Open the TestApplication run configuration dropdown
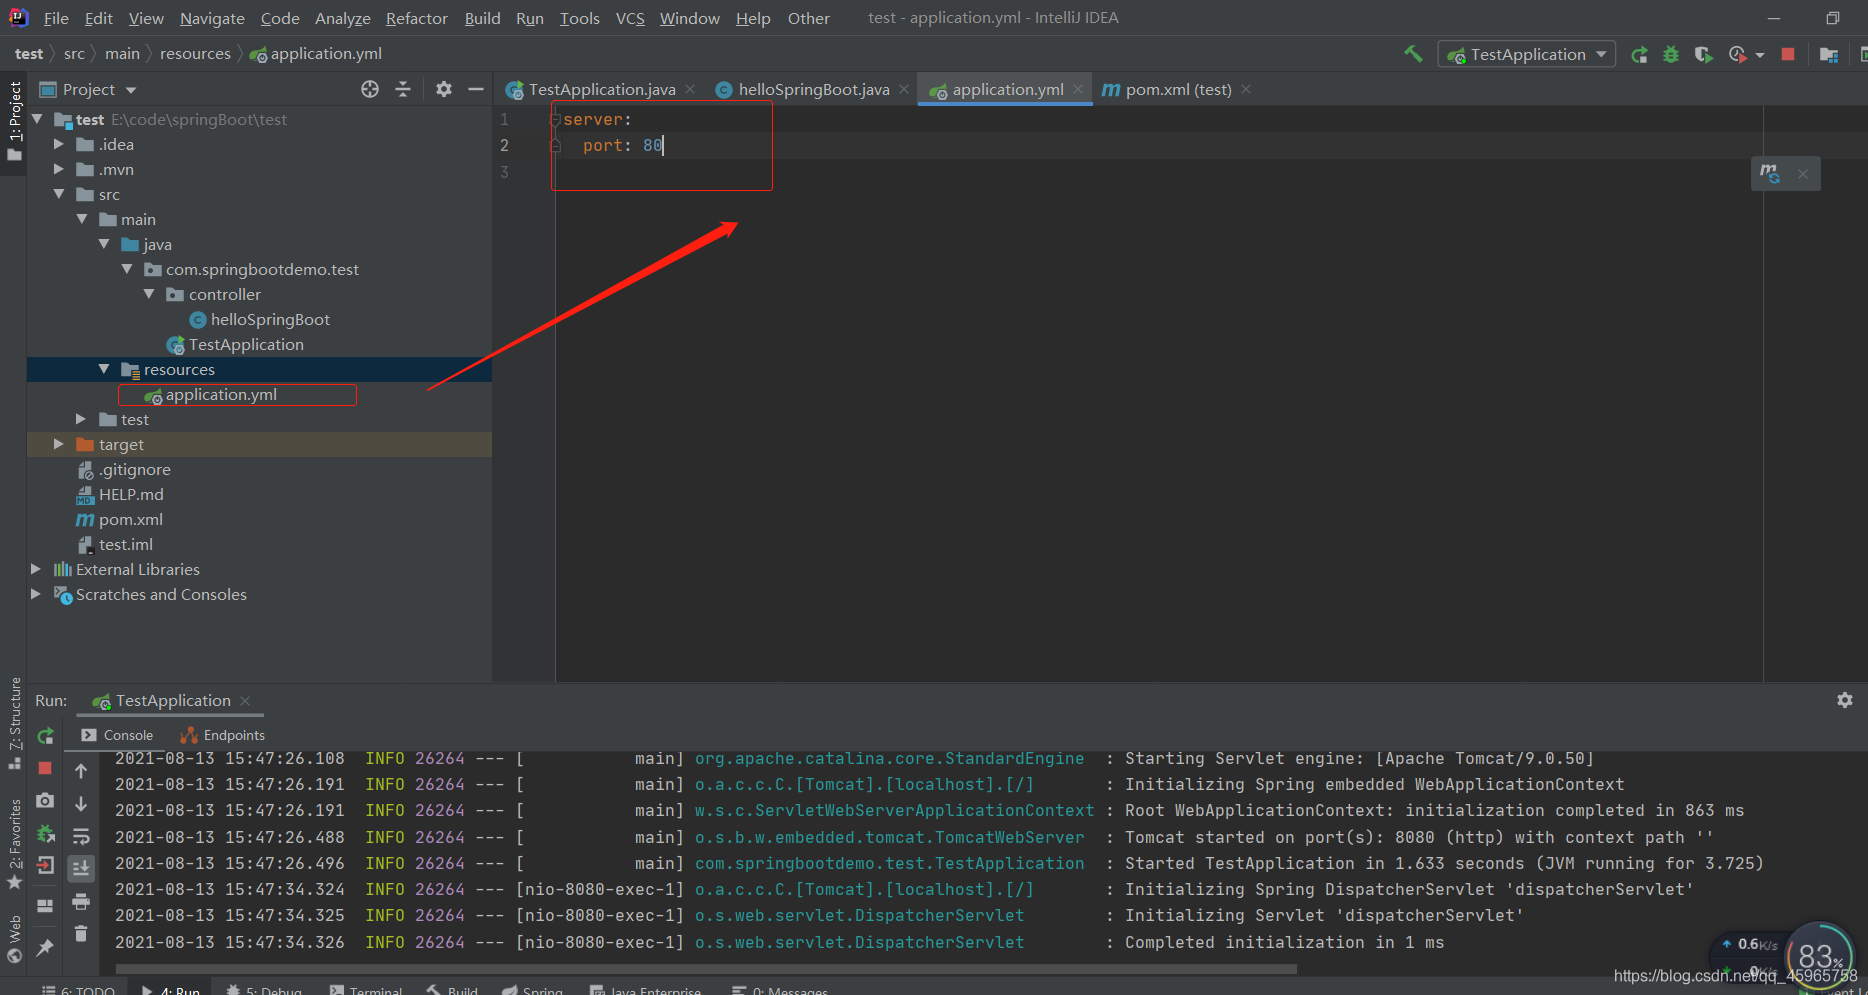Image resolution: width=1868 pixels, height=995 pixels. tap(1527, 55)
